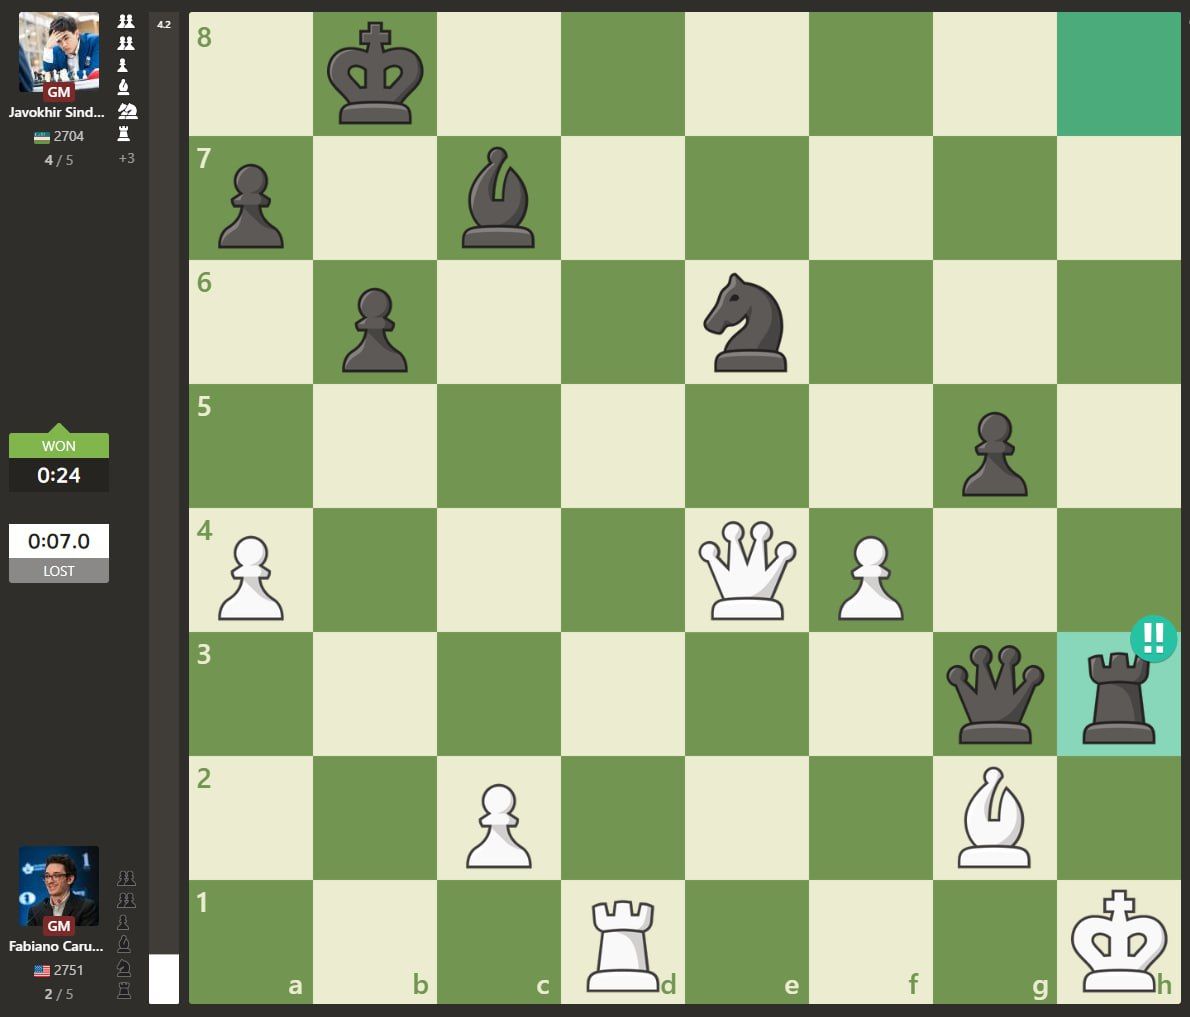Select the black knight on e6
The height and width of the screenshot is (1017, 1190).
click(746, 322)
